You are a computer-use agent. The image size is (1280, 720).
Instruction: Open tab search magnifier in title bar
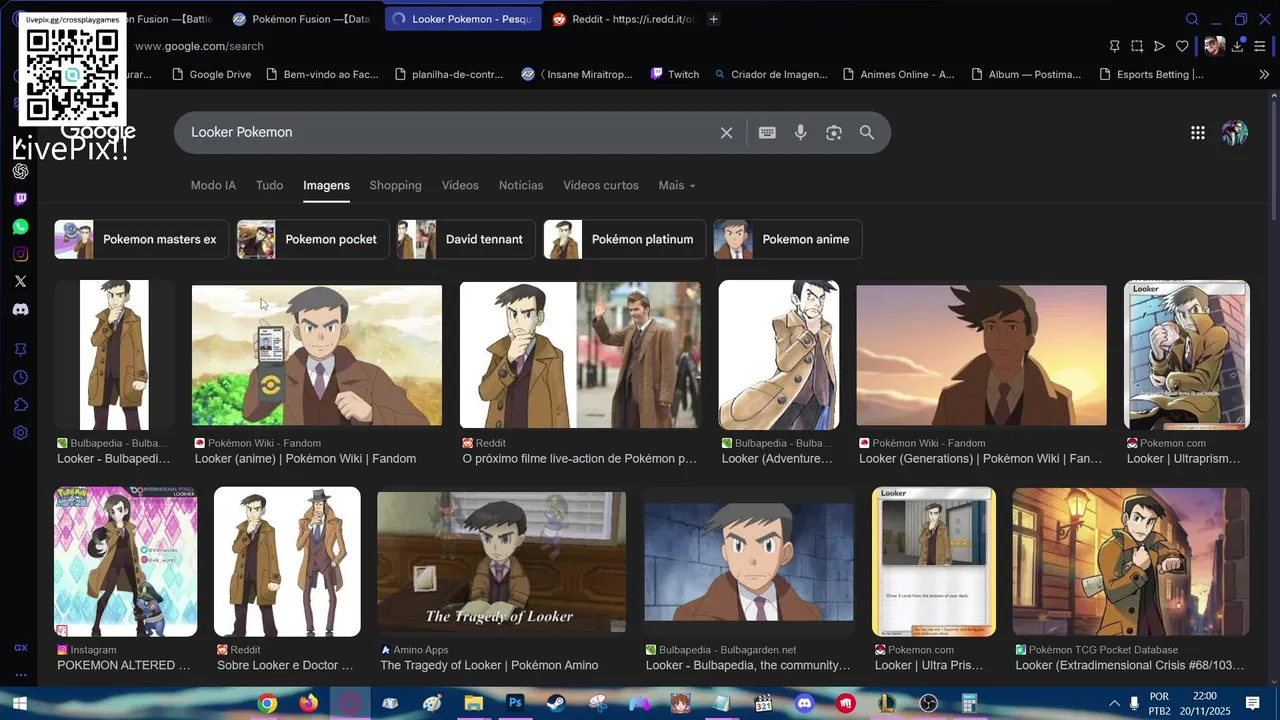pyautogui.click(x=1192, y=19)
